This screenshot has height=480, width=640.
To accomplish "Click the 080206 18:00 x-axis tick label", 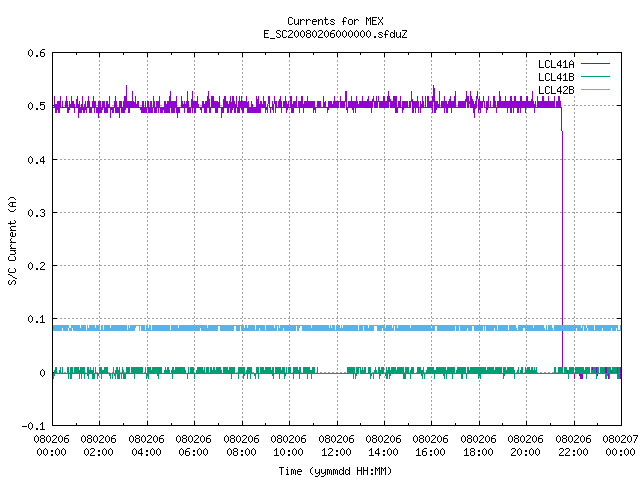I will (478, 446).
